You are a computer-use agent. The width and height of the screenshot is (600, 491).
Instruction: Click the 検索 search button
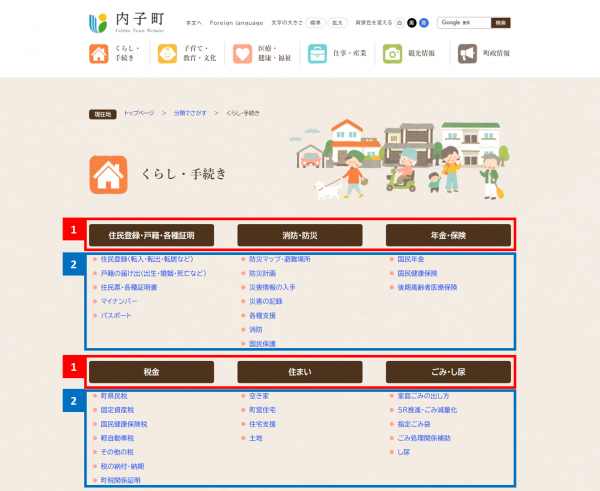[501, 23]
